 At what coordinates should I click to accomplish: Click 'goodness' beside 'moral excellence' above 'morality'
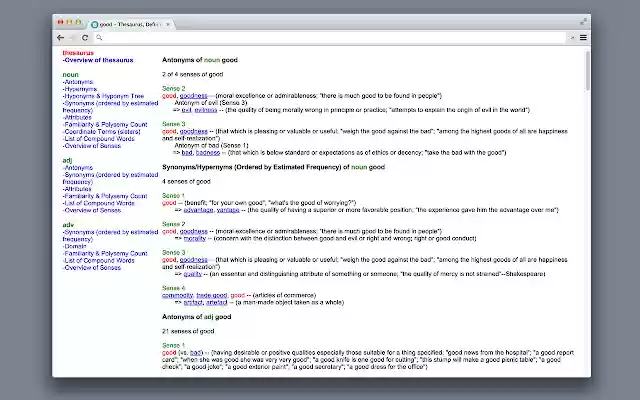[x=193, y=231]
